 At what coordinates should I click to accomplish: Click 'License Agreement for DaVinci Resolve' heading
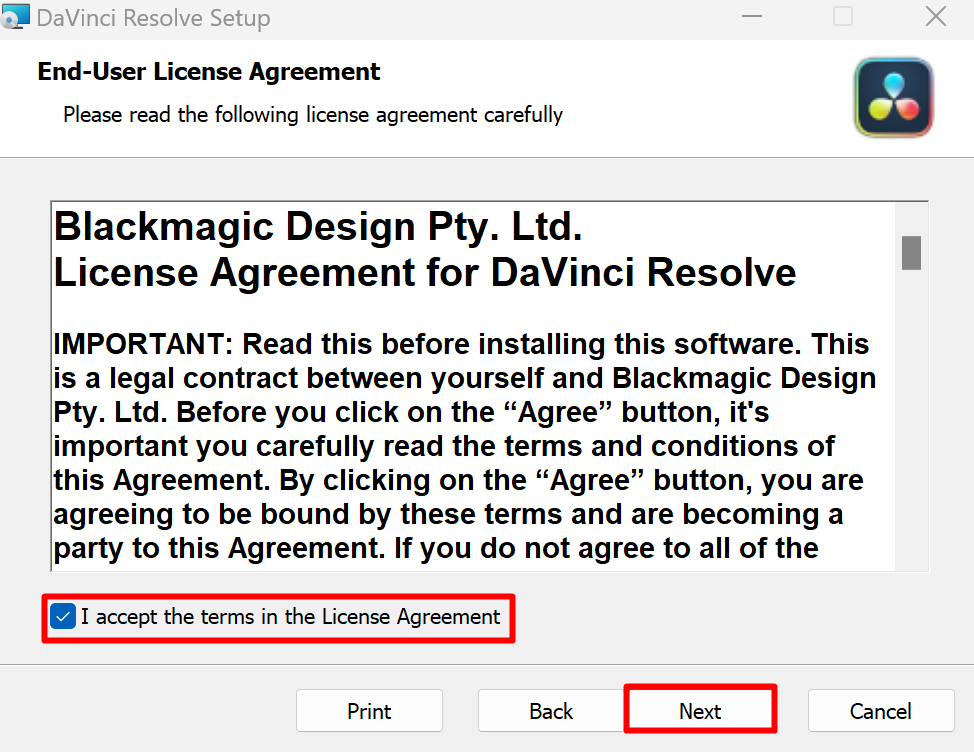[x=425, y=272]
